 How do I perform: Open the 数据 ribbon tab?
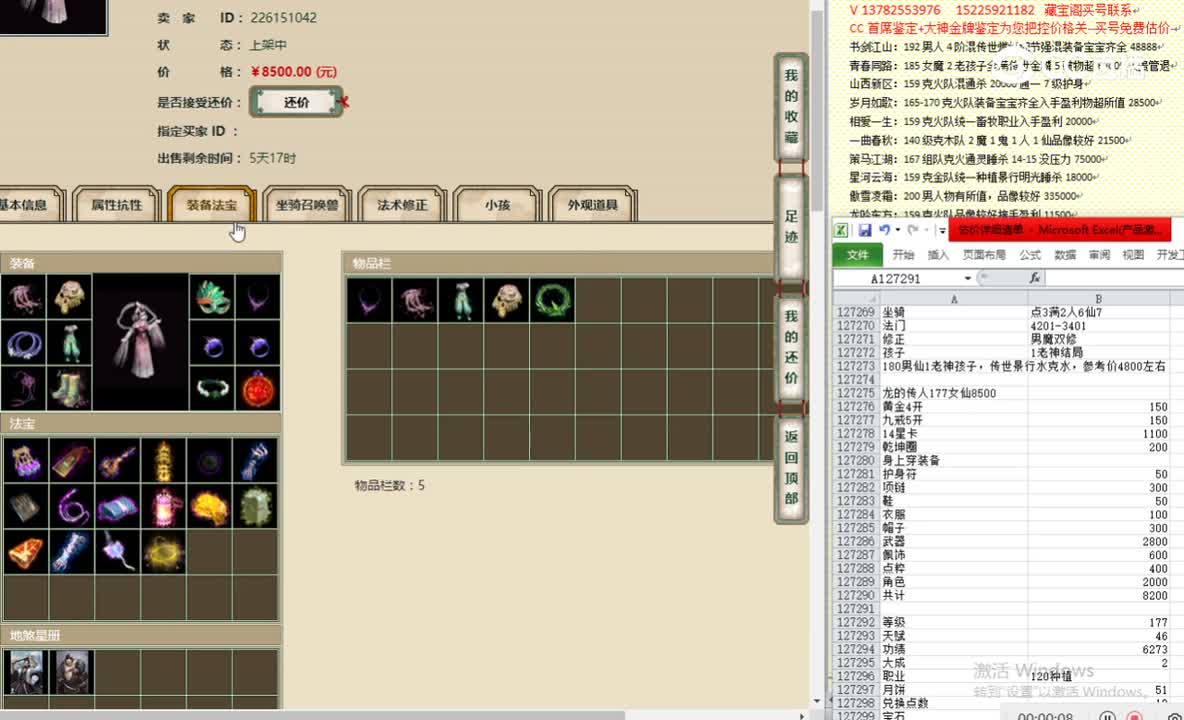click(x=1065, y=255)
